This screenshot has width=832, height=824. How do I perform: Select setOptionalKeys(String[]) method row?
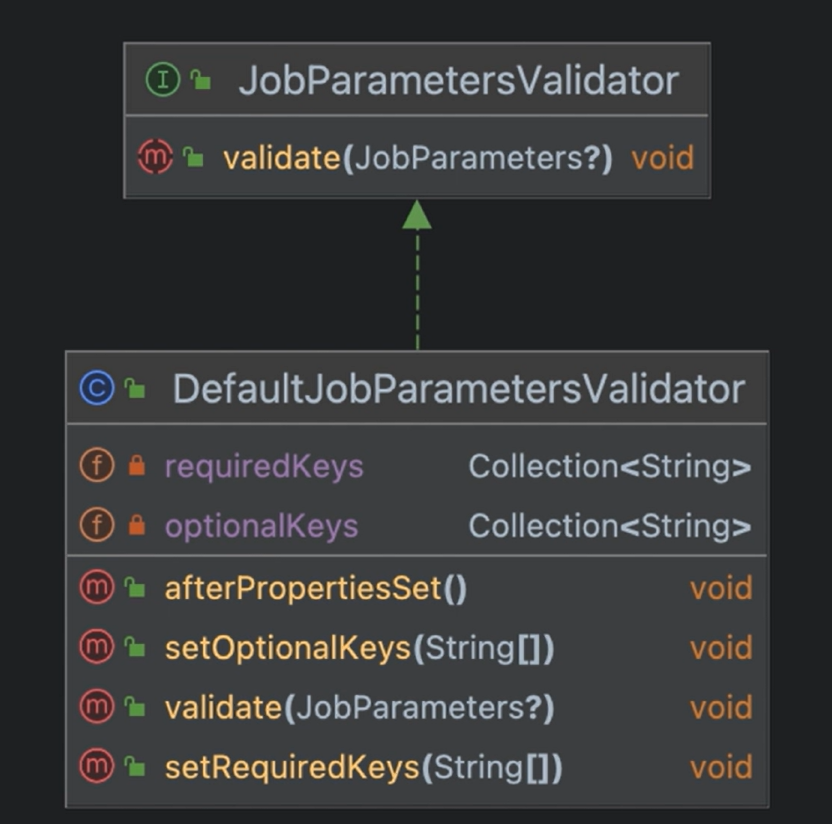tap(359, 648)
